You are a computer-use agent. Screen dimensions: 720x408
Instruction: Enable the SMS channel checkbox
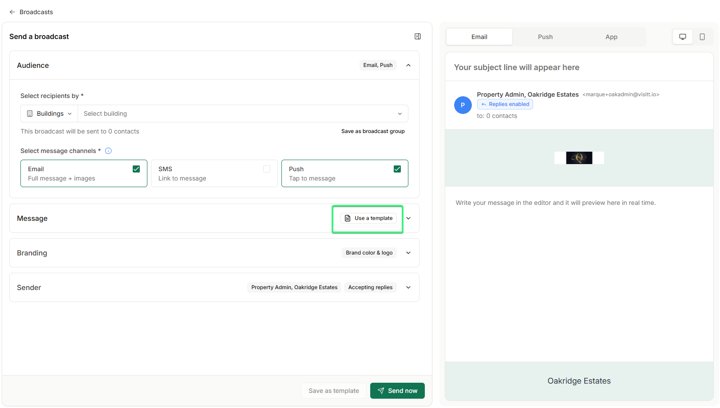coord(267,169)
